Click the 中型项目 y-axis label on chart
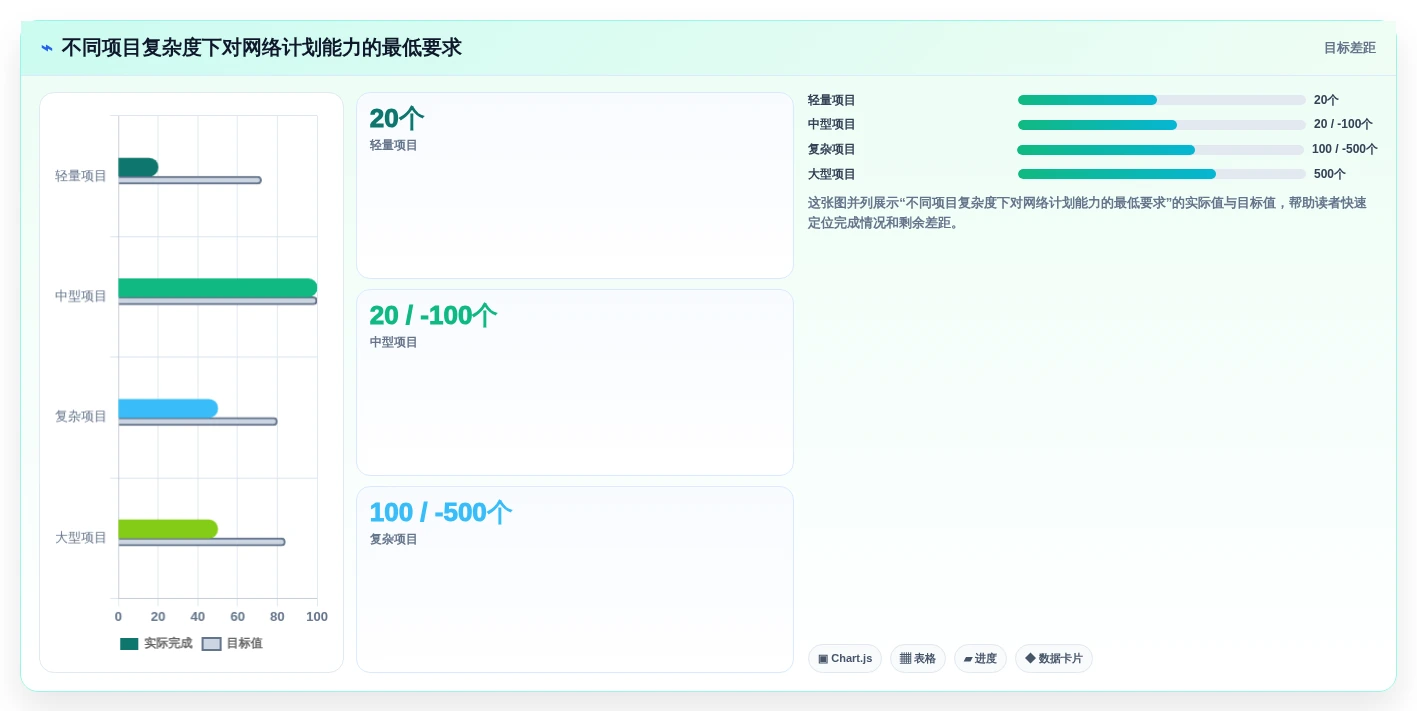The image size is (1417, 711). 81,296
